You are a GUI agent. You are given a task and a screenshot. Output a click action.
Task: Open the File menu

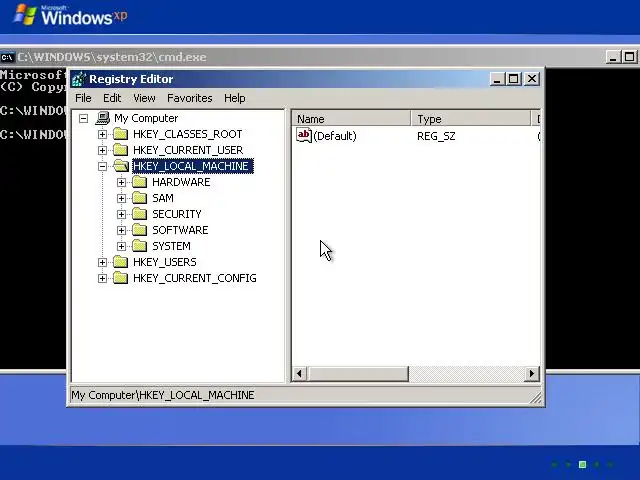click(83, 98)
